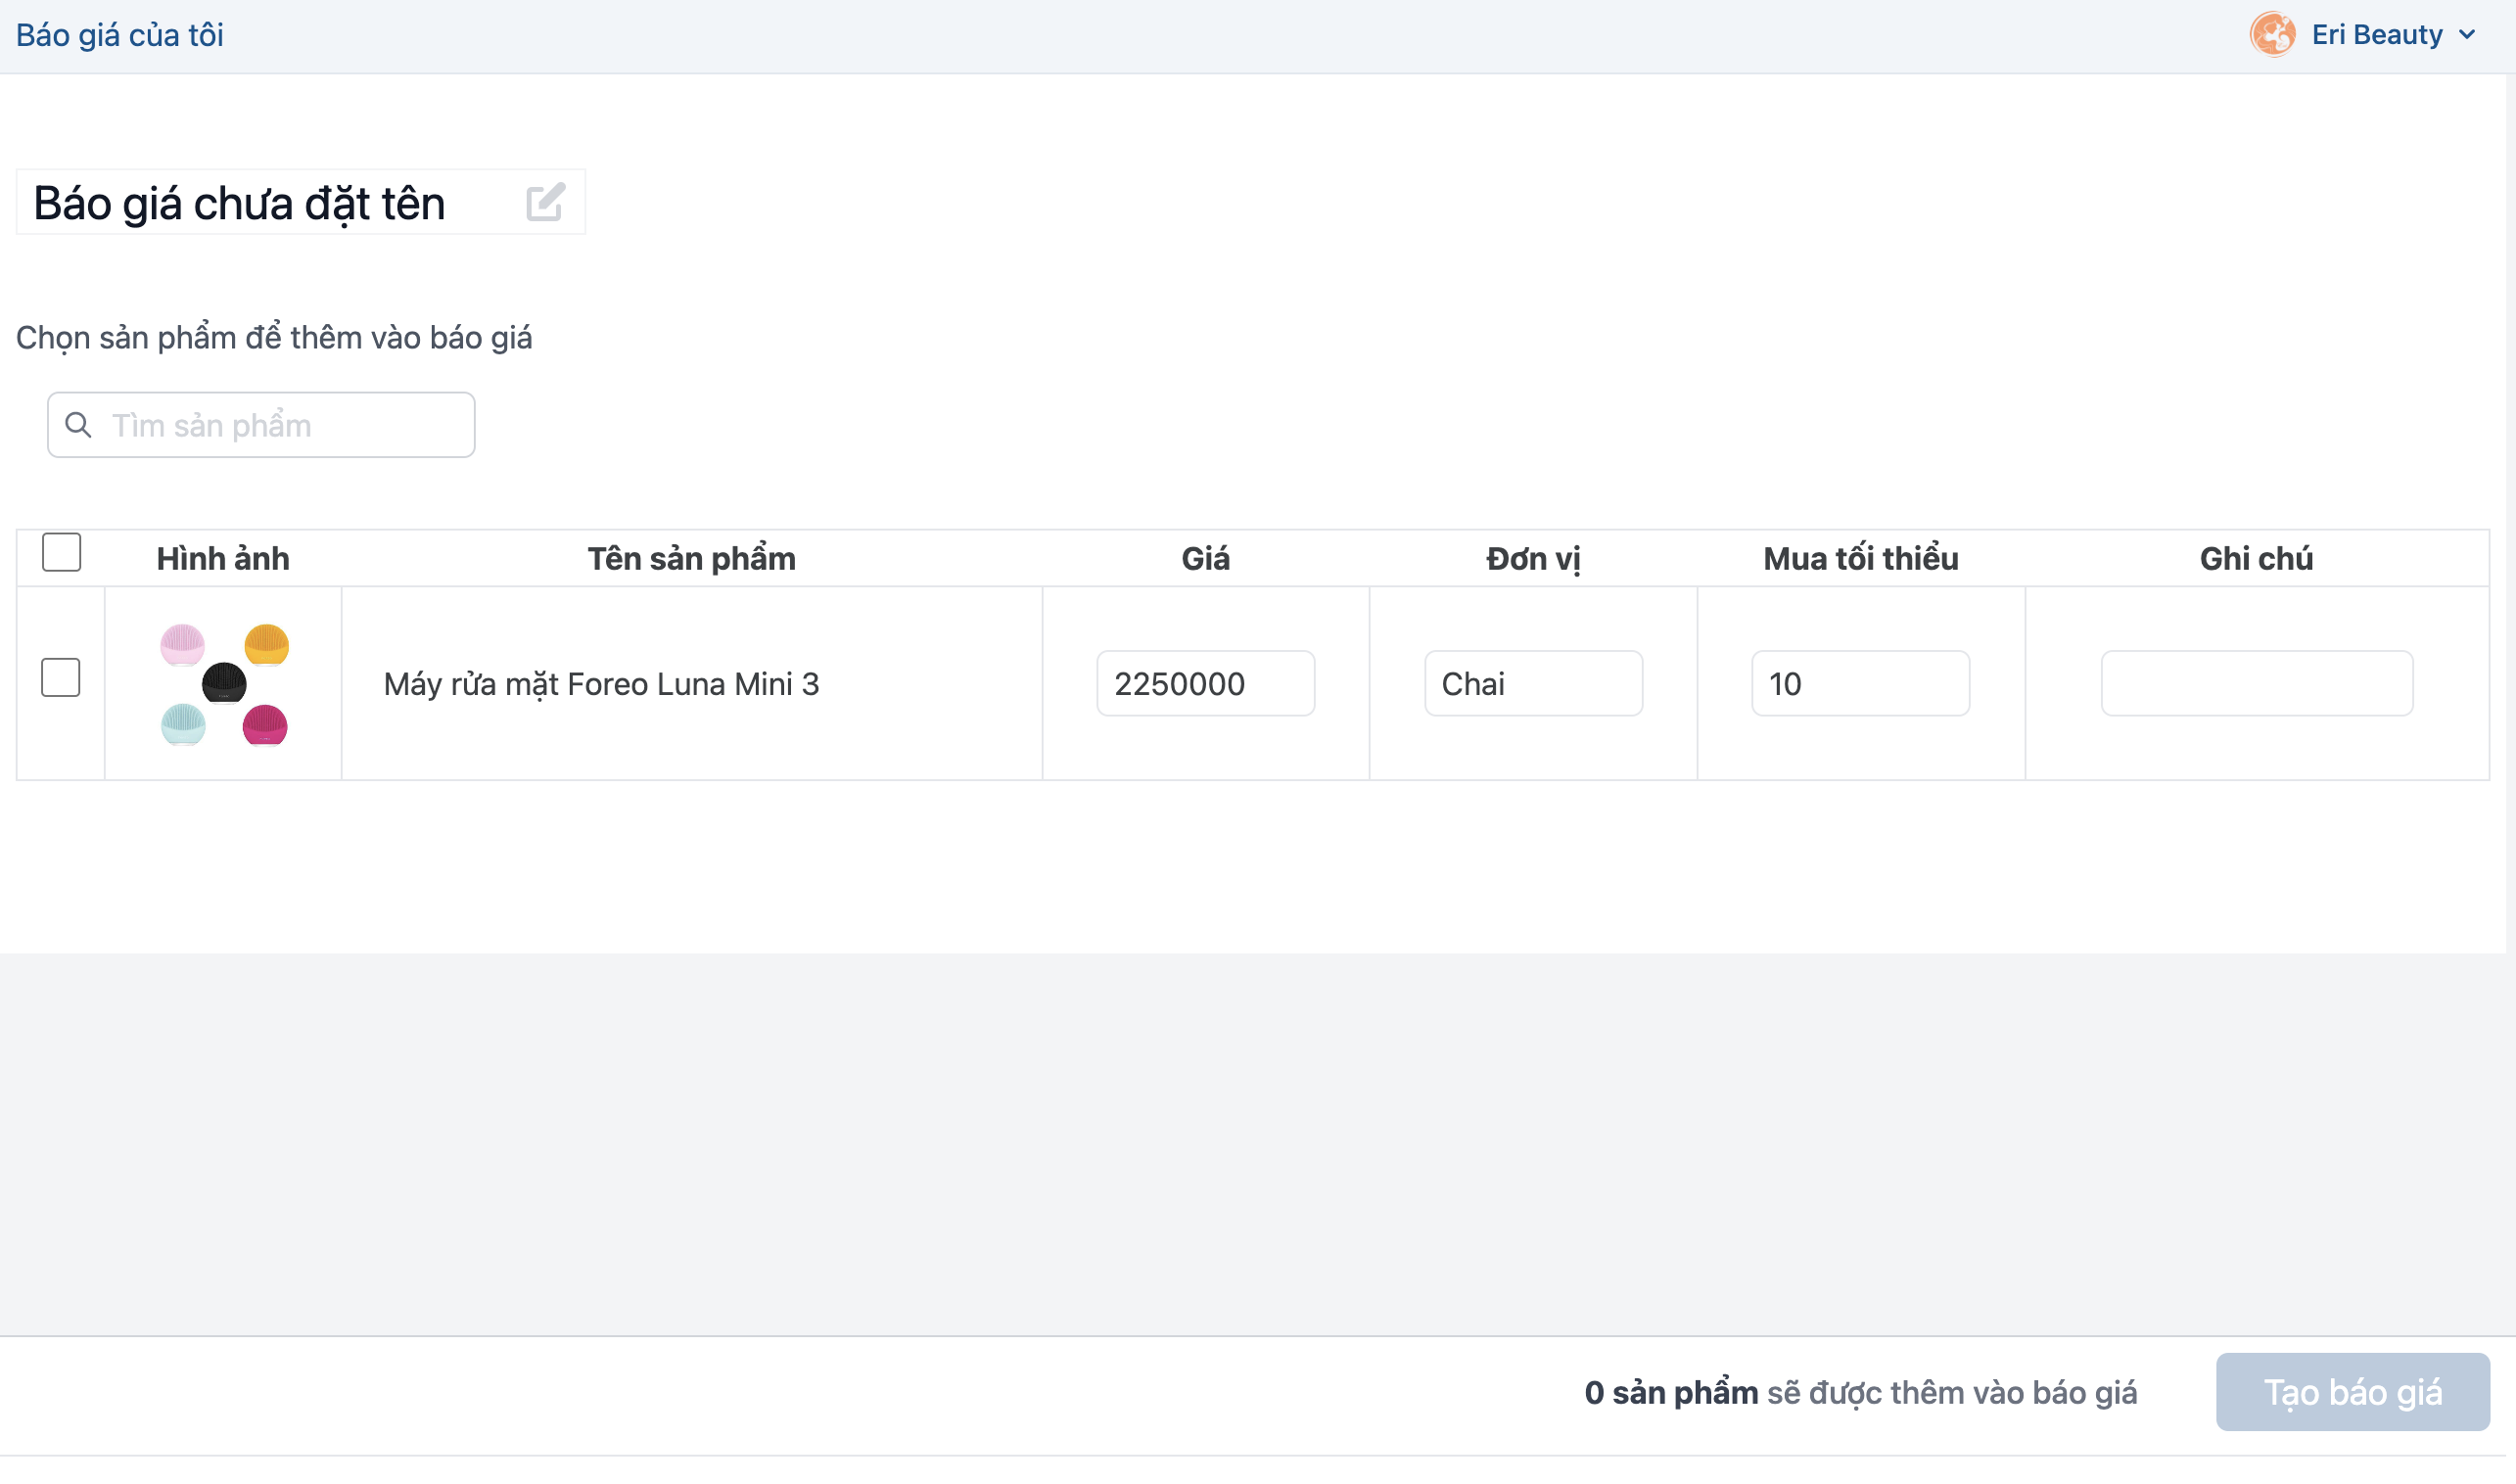Click the minimum purchase field showing 10
The image size is (2516, 1484).
1860,684
